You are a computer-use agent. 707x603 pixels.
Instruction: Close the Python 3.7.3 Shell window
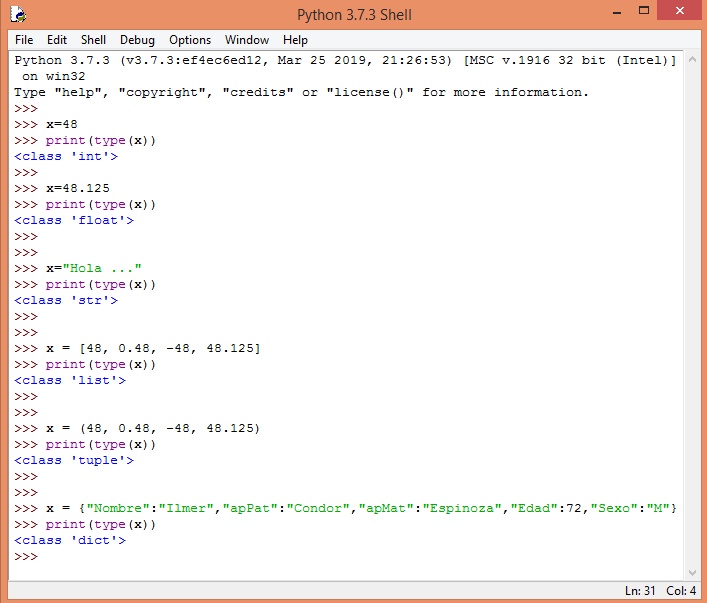(x=680, y=11)
